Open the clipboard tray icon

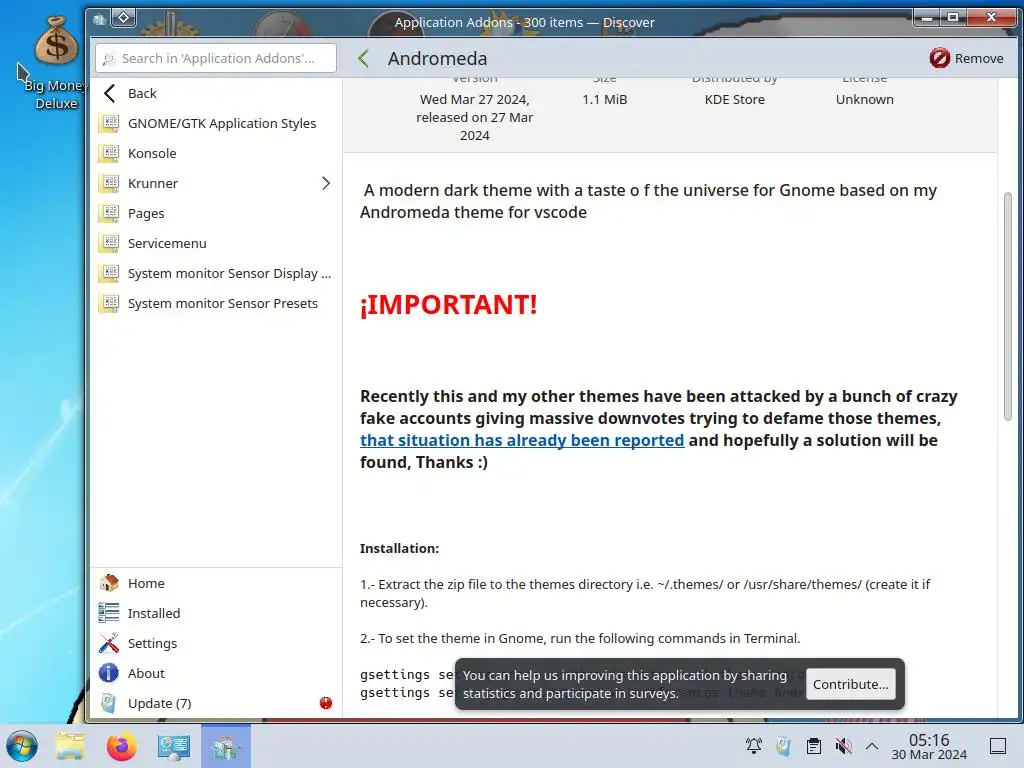[814, 746]
